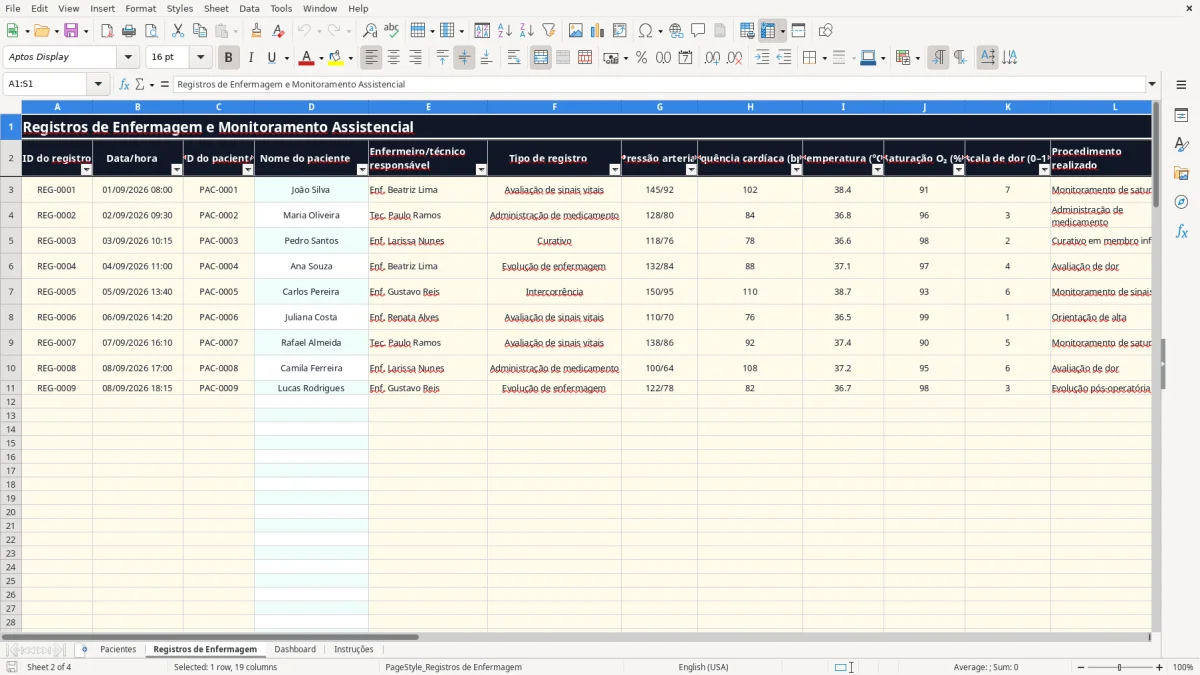
Task: Switch to the Pacientes sheet tab
Action: click(x=118, y=650)
